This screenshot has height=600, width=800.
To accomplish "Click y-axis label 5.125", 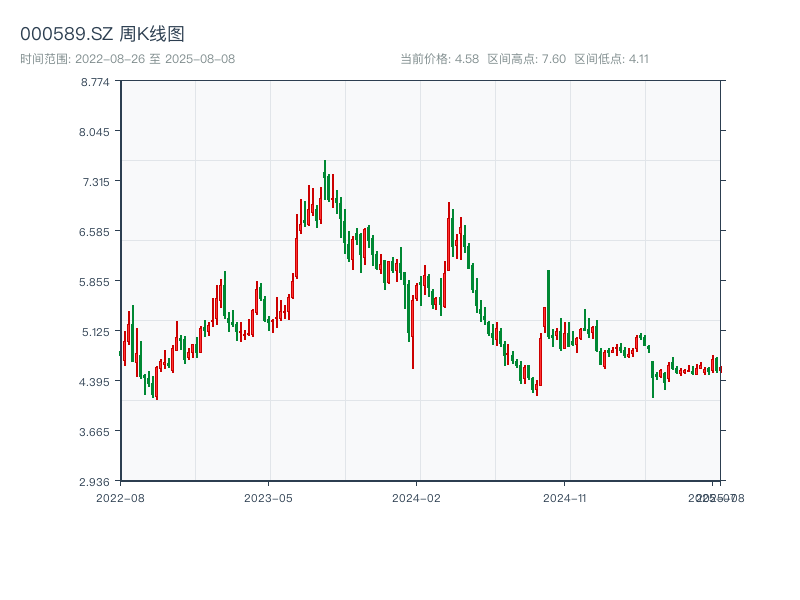I will click(x=95, y=332).
